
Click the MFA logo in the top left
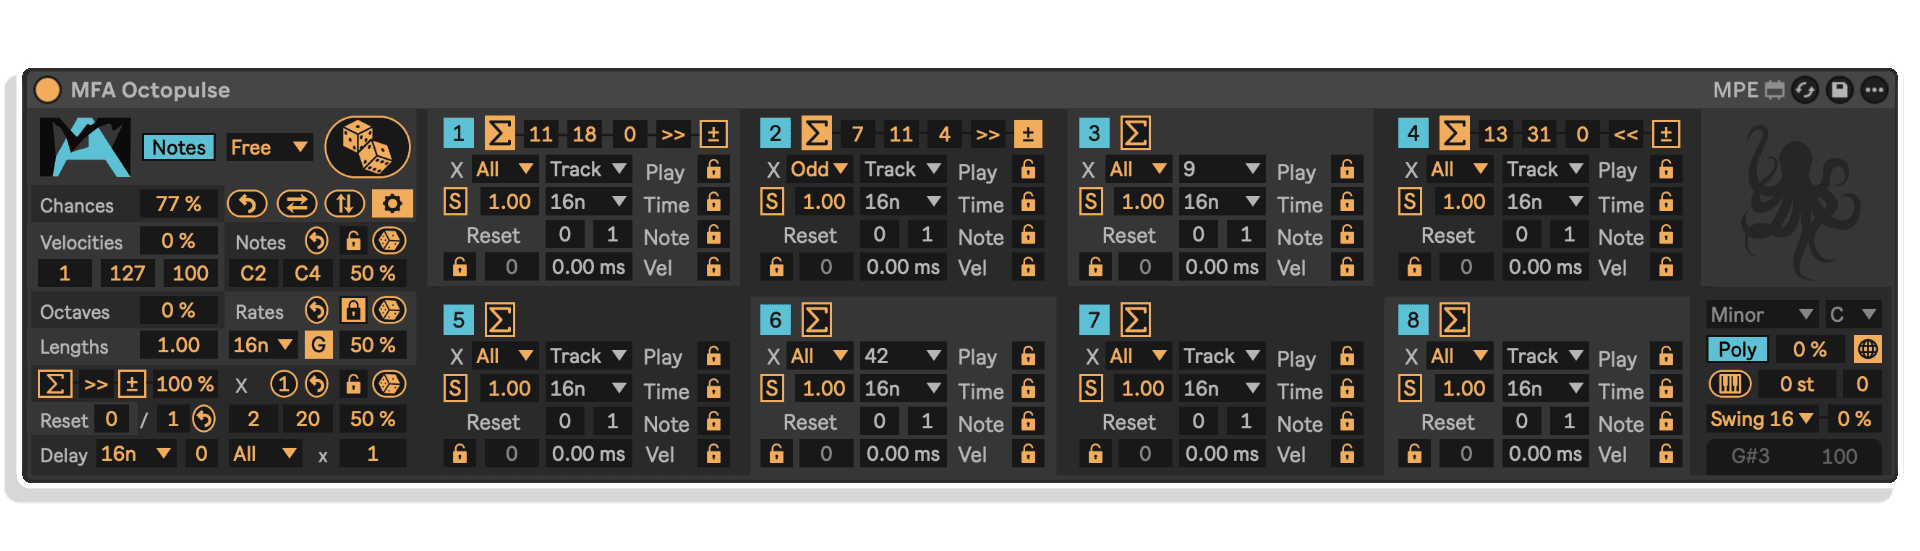85,147
